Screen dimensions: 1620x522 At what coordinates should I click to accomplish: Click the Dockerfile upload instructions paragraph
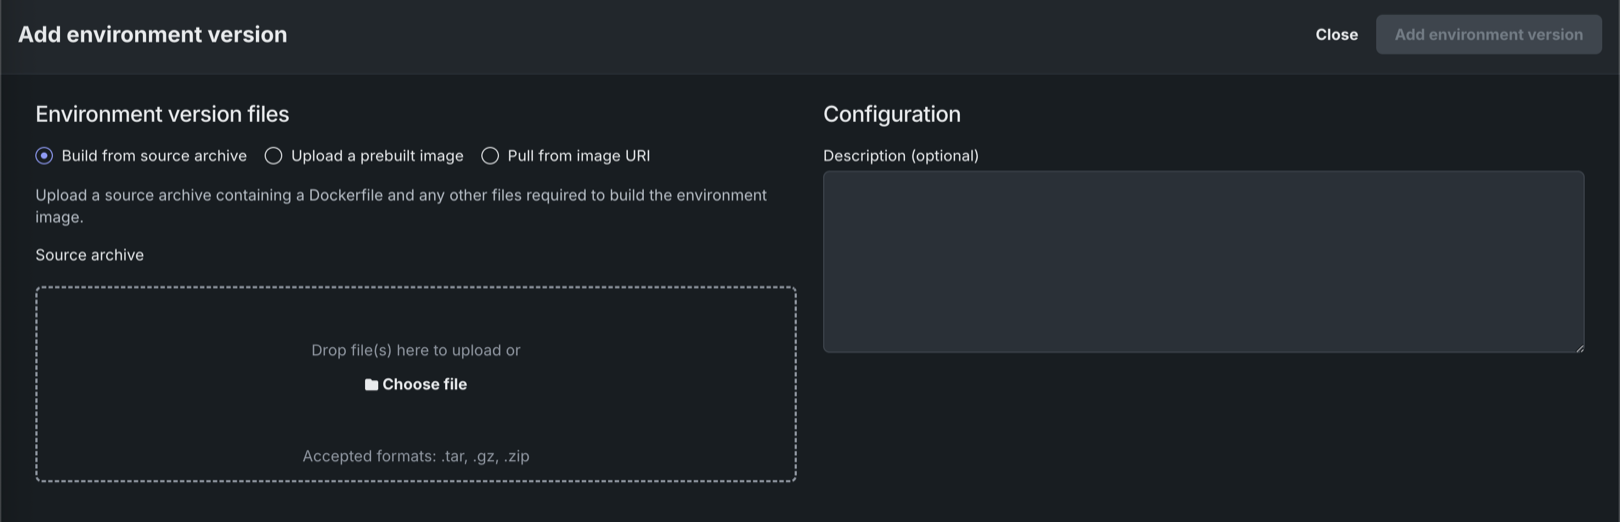pyautogui.click(x=400, y=205)
